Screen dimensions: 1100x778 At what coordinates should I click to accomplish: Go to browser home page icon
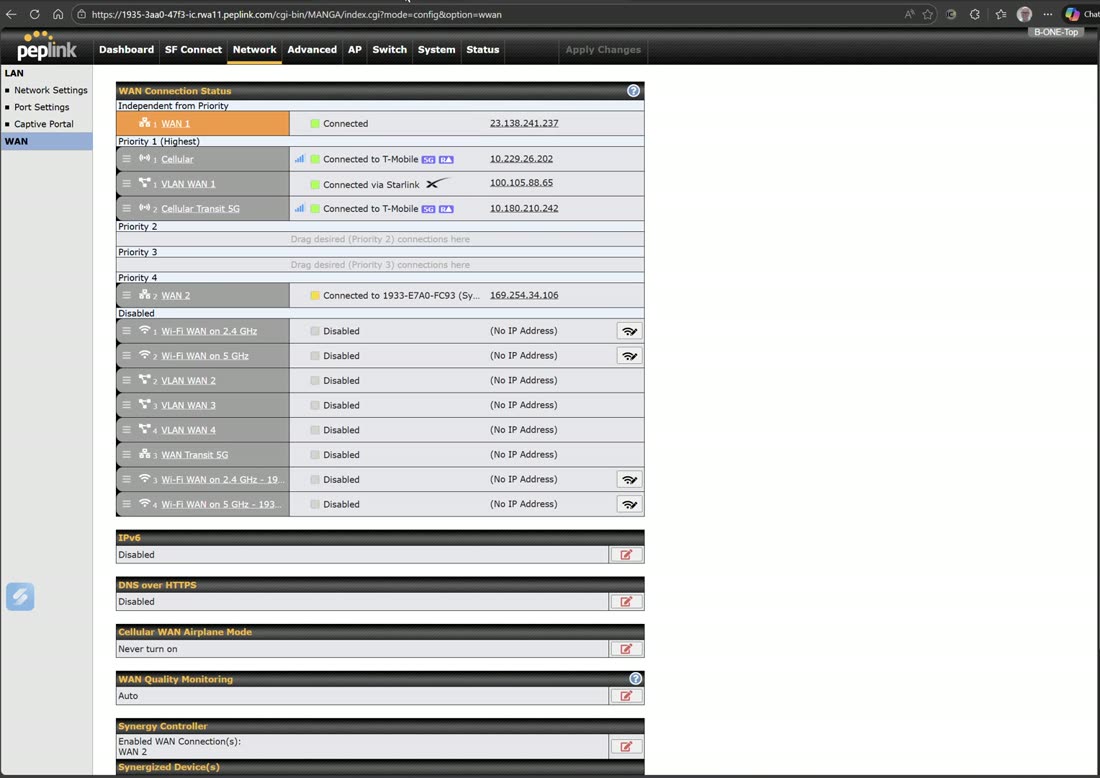tap(58, 14)
